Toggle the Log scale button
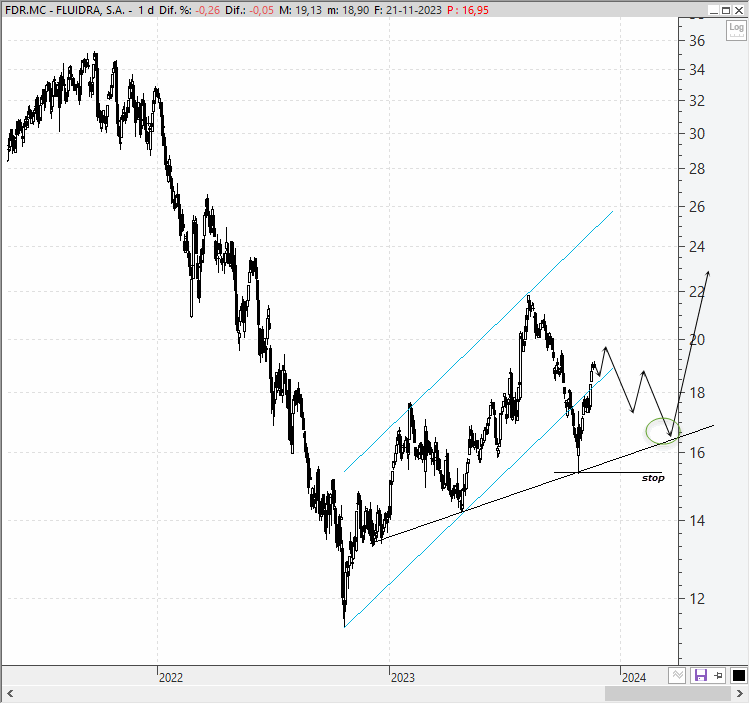The image size is (750, 704). 736,30
